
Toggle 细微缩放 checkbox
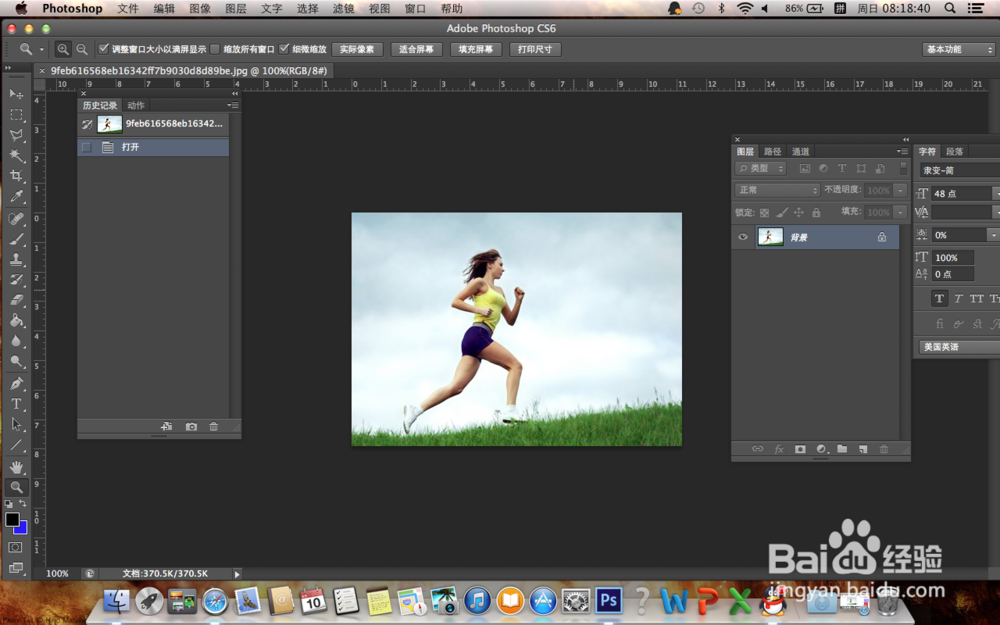click(x=284, y=49)
